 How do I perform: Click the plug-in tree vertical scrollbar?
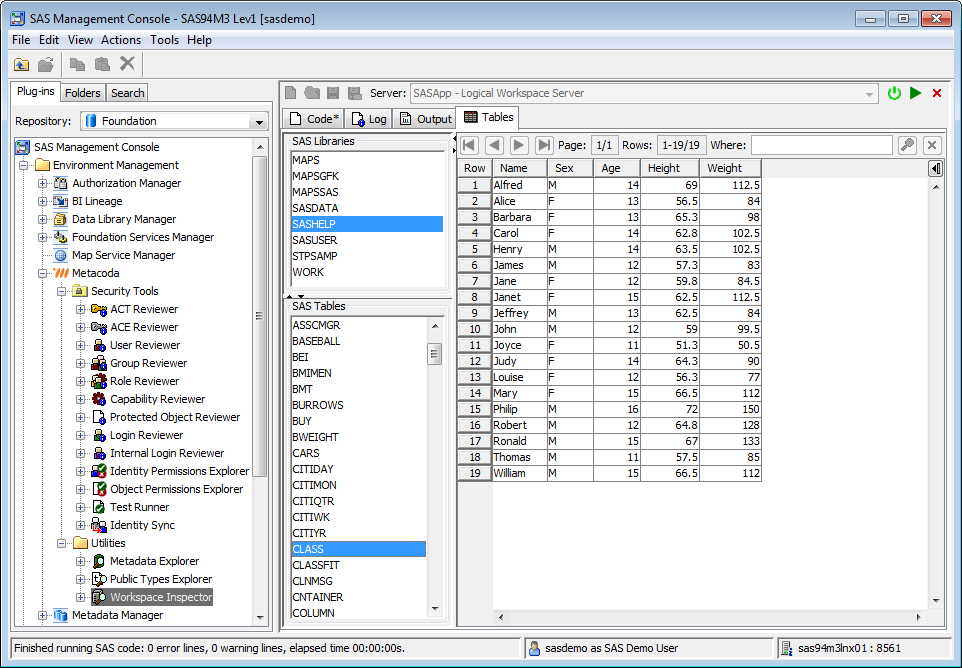[260, 316]
